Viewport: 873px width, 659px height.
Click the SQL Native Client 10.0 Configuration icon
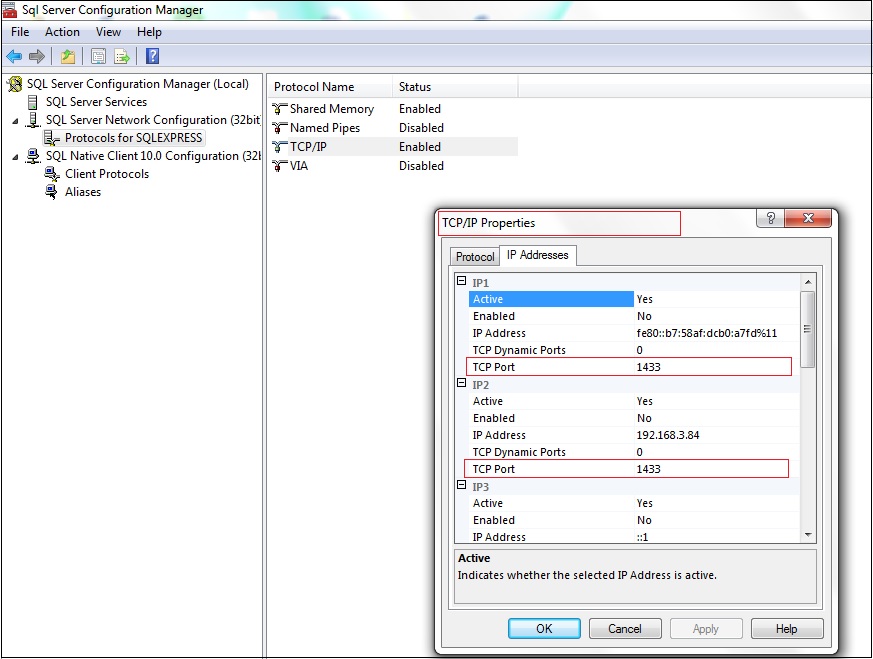(33, 156)
